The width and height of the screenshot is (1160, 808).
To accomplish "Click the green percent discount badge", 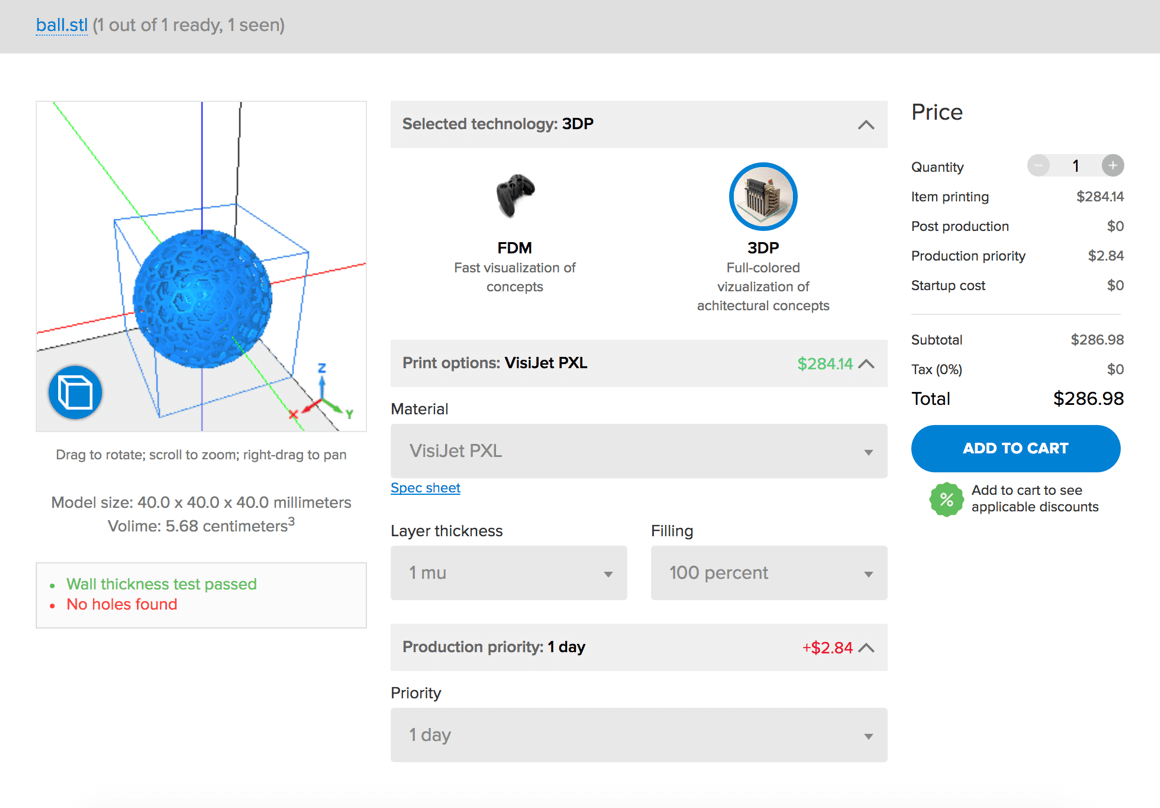I will click(x=945, y=499).
